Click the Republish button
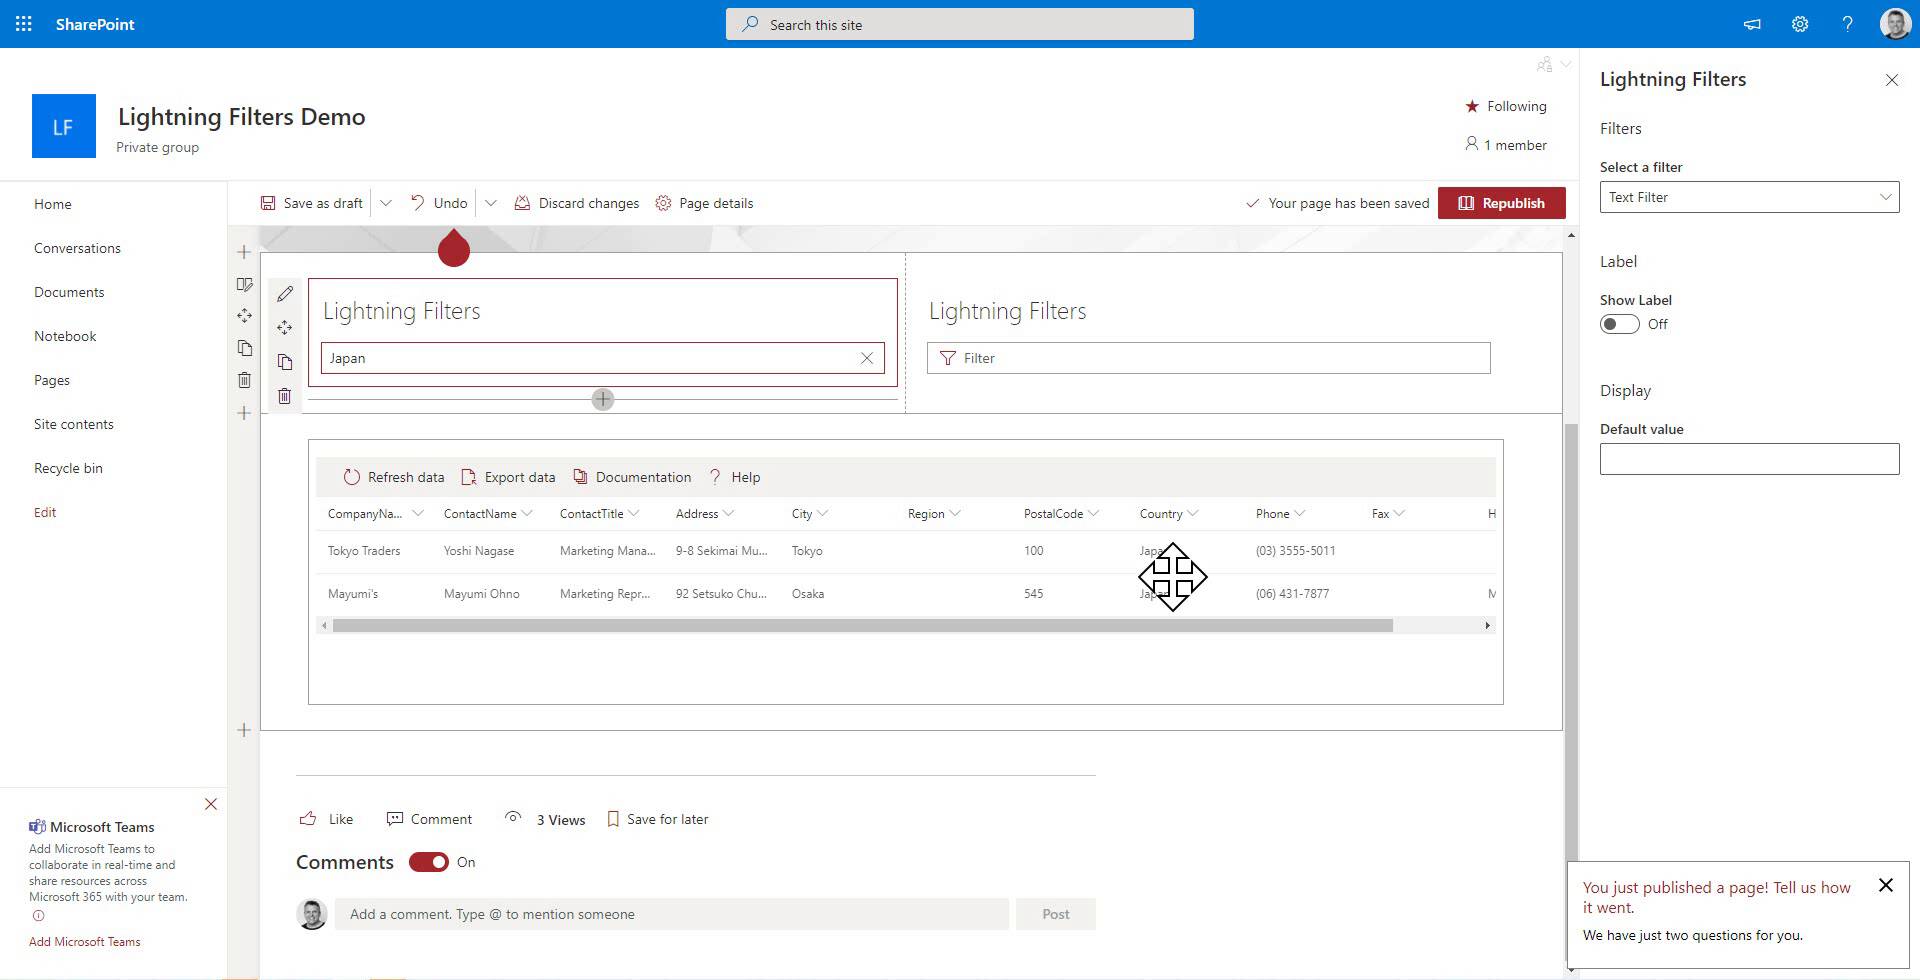1920x980 pixels. click(x=1501, y=203)
